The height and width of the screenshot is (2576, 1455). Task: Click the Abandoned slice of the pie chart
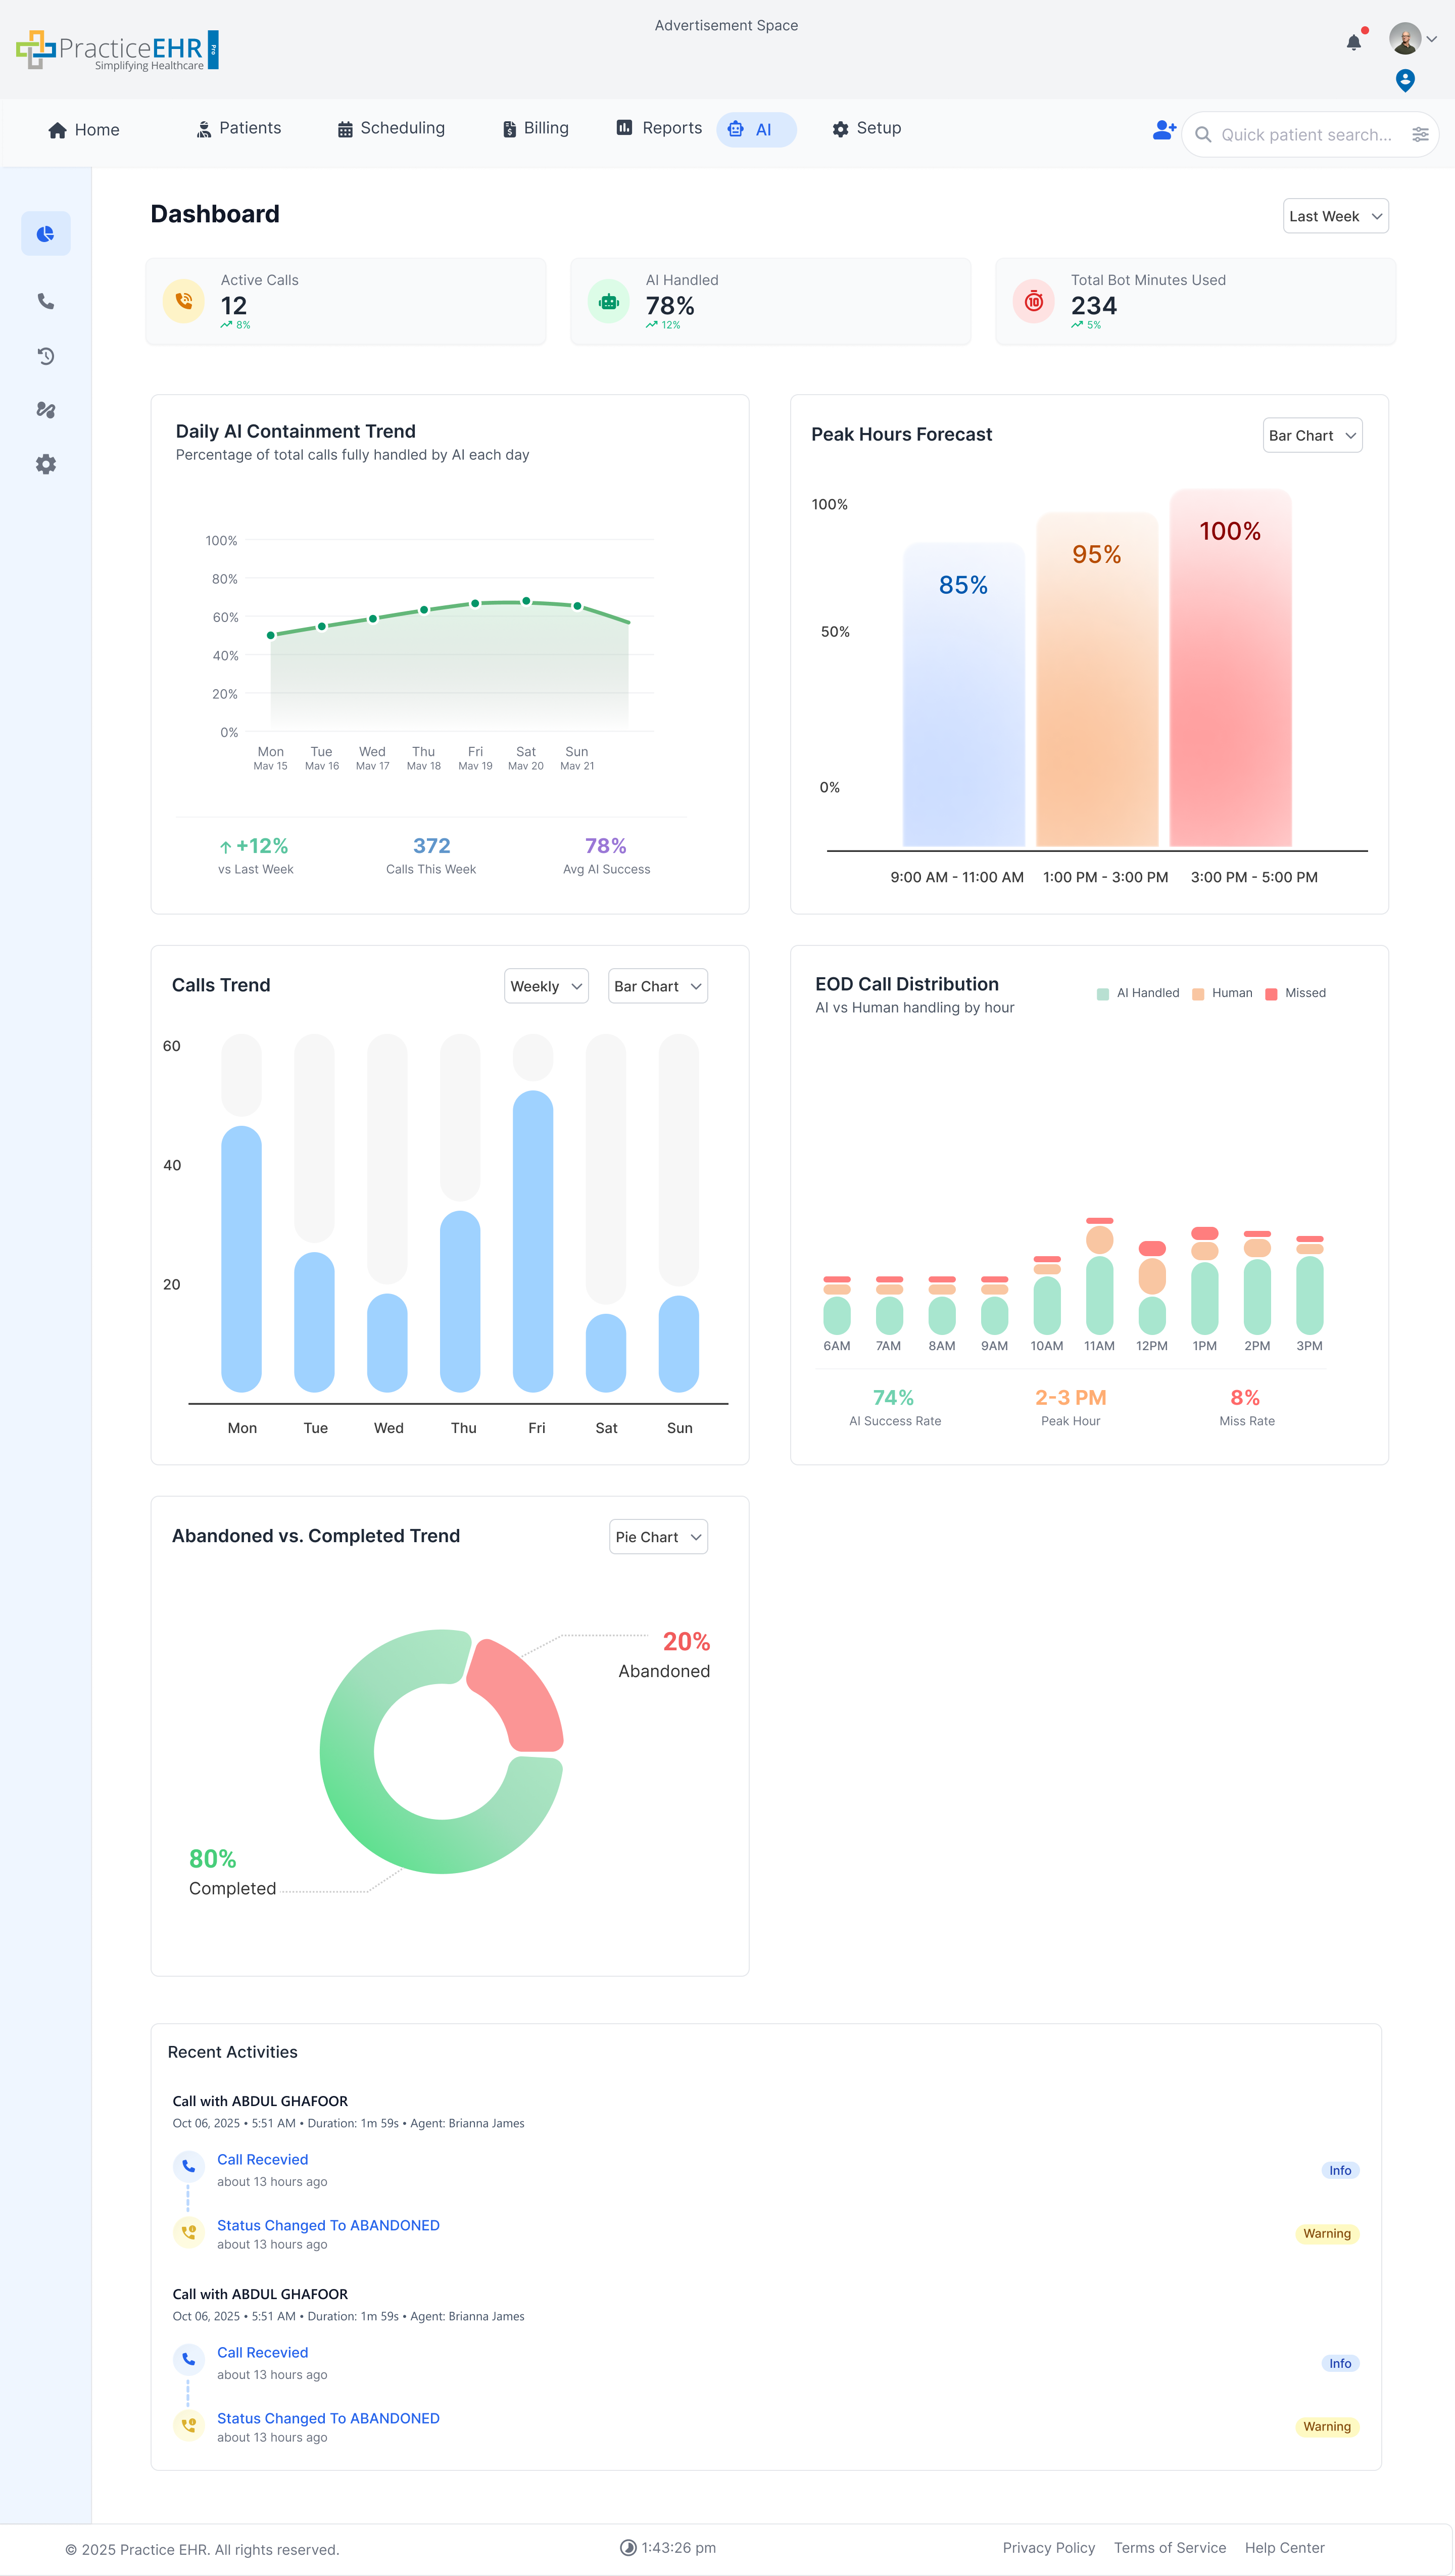pos(519,1693)
